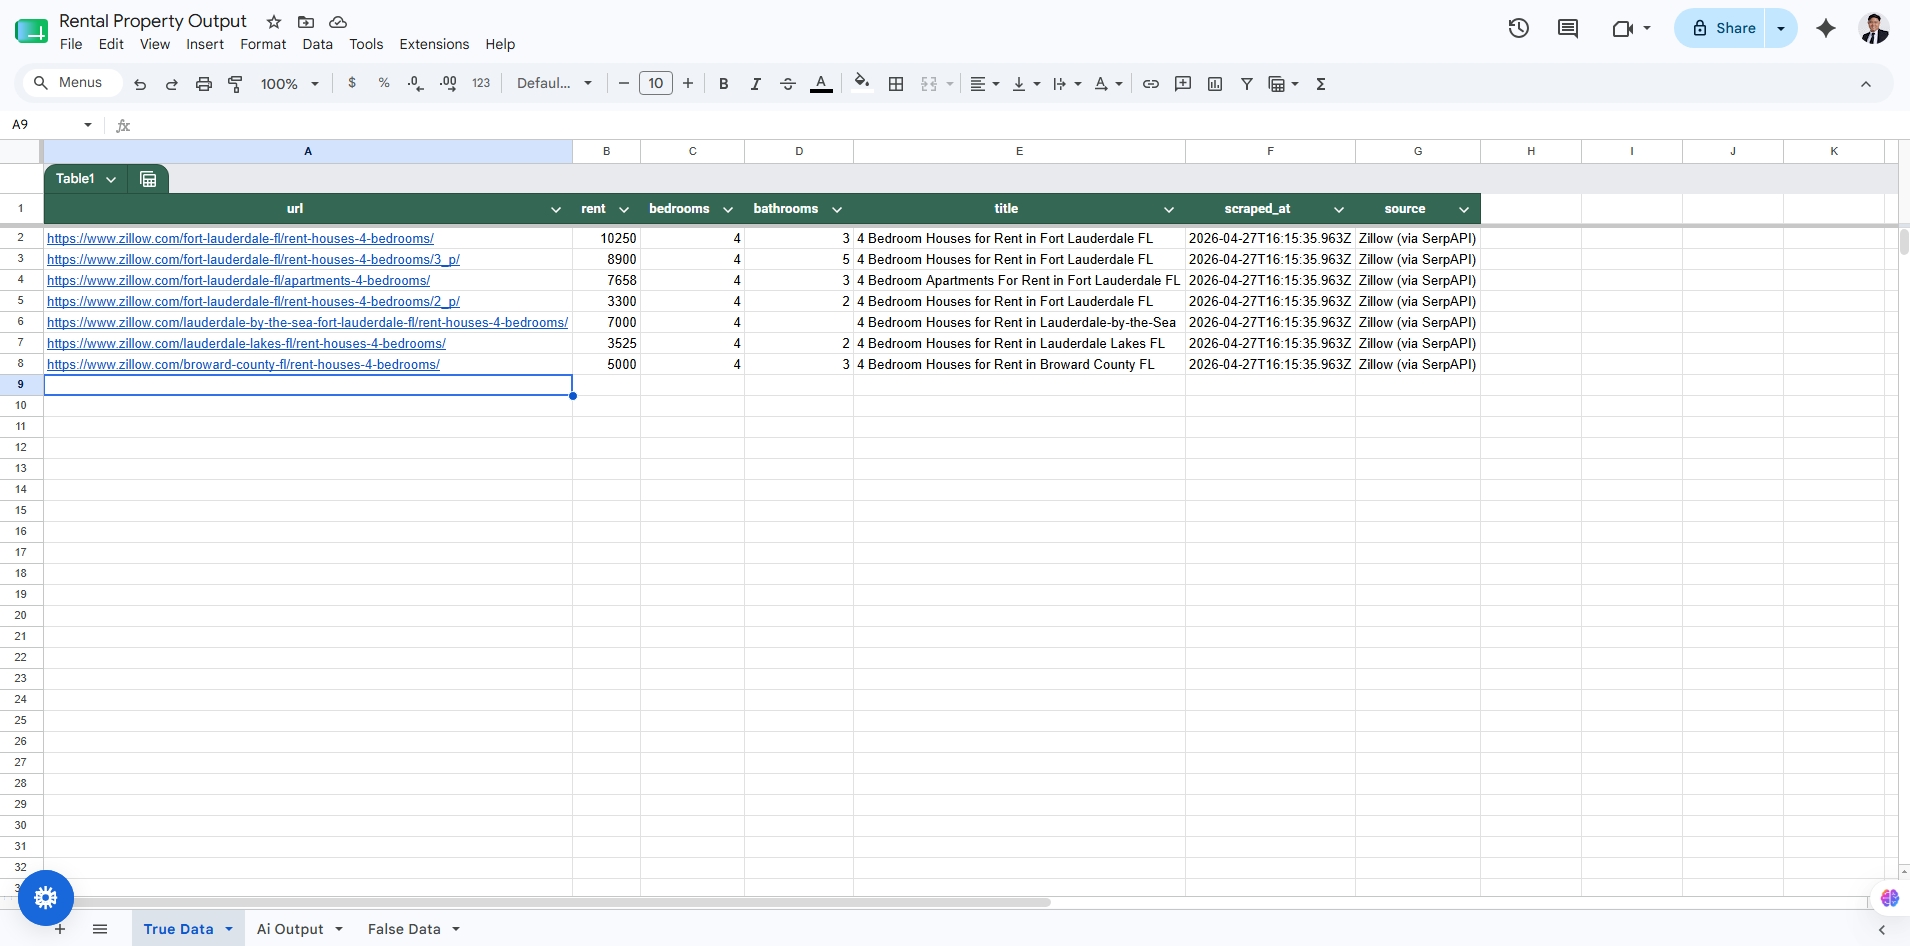This screenshot has height=946, width=1910.
Task: Open the Gemini sparkle icon
Action: 1826,28
